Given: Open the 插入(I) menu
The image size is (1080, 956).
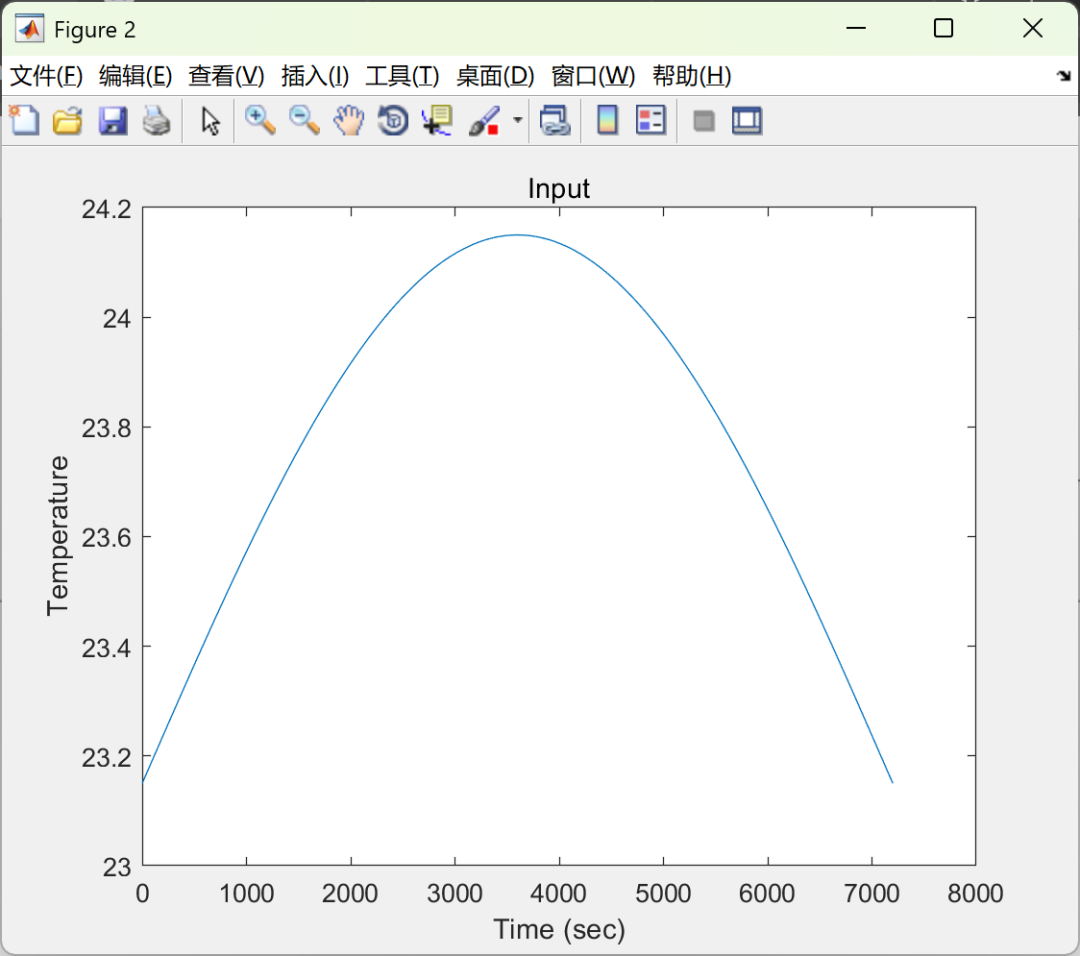Looking at the screenshot, I should click(314, 76).
